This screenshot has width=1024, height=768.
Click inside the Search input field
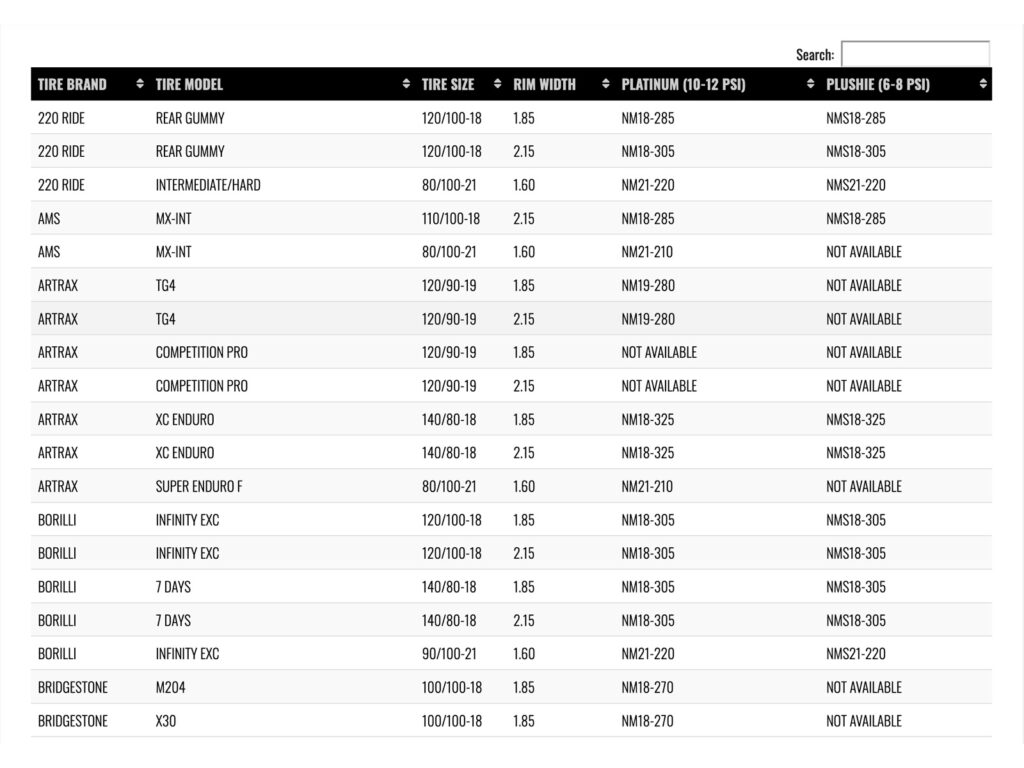(915, 54)
